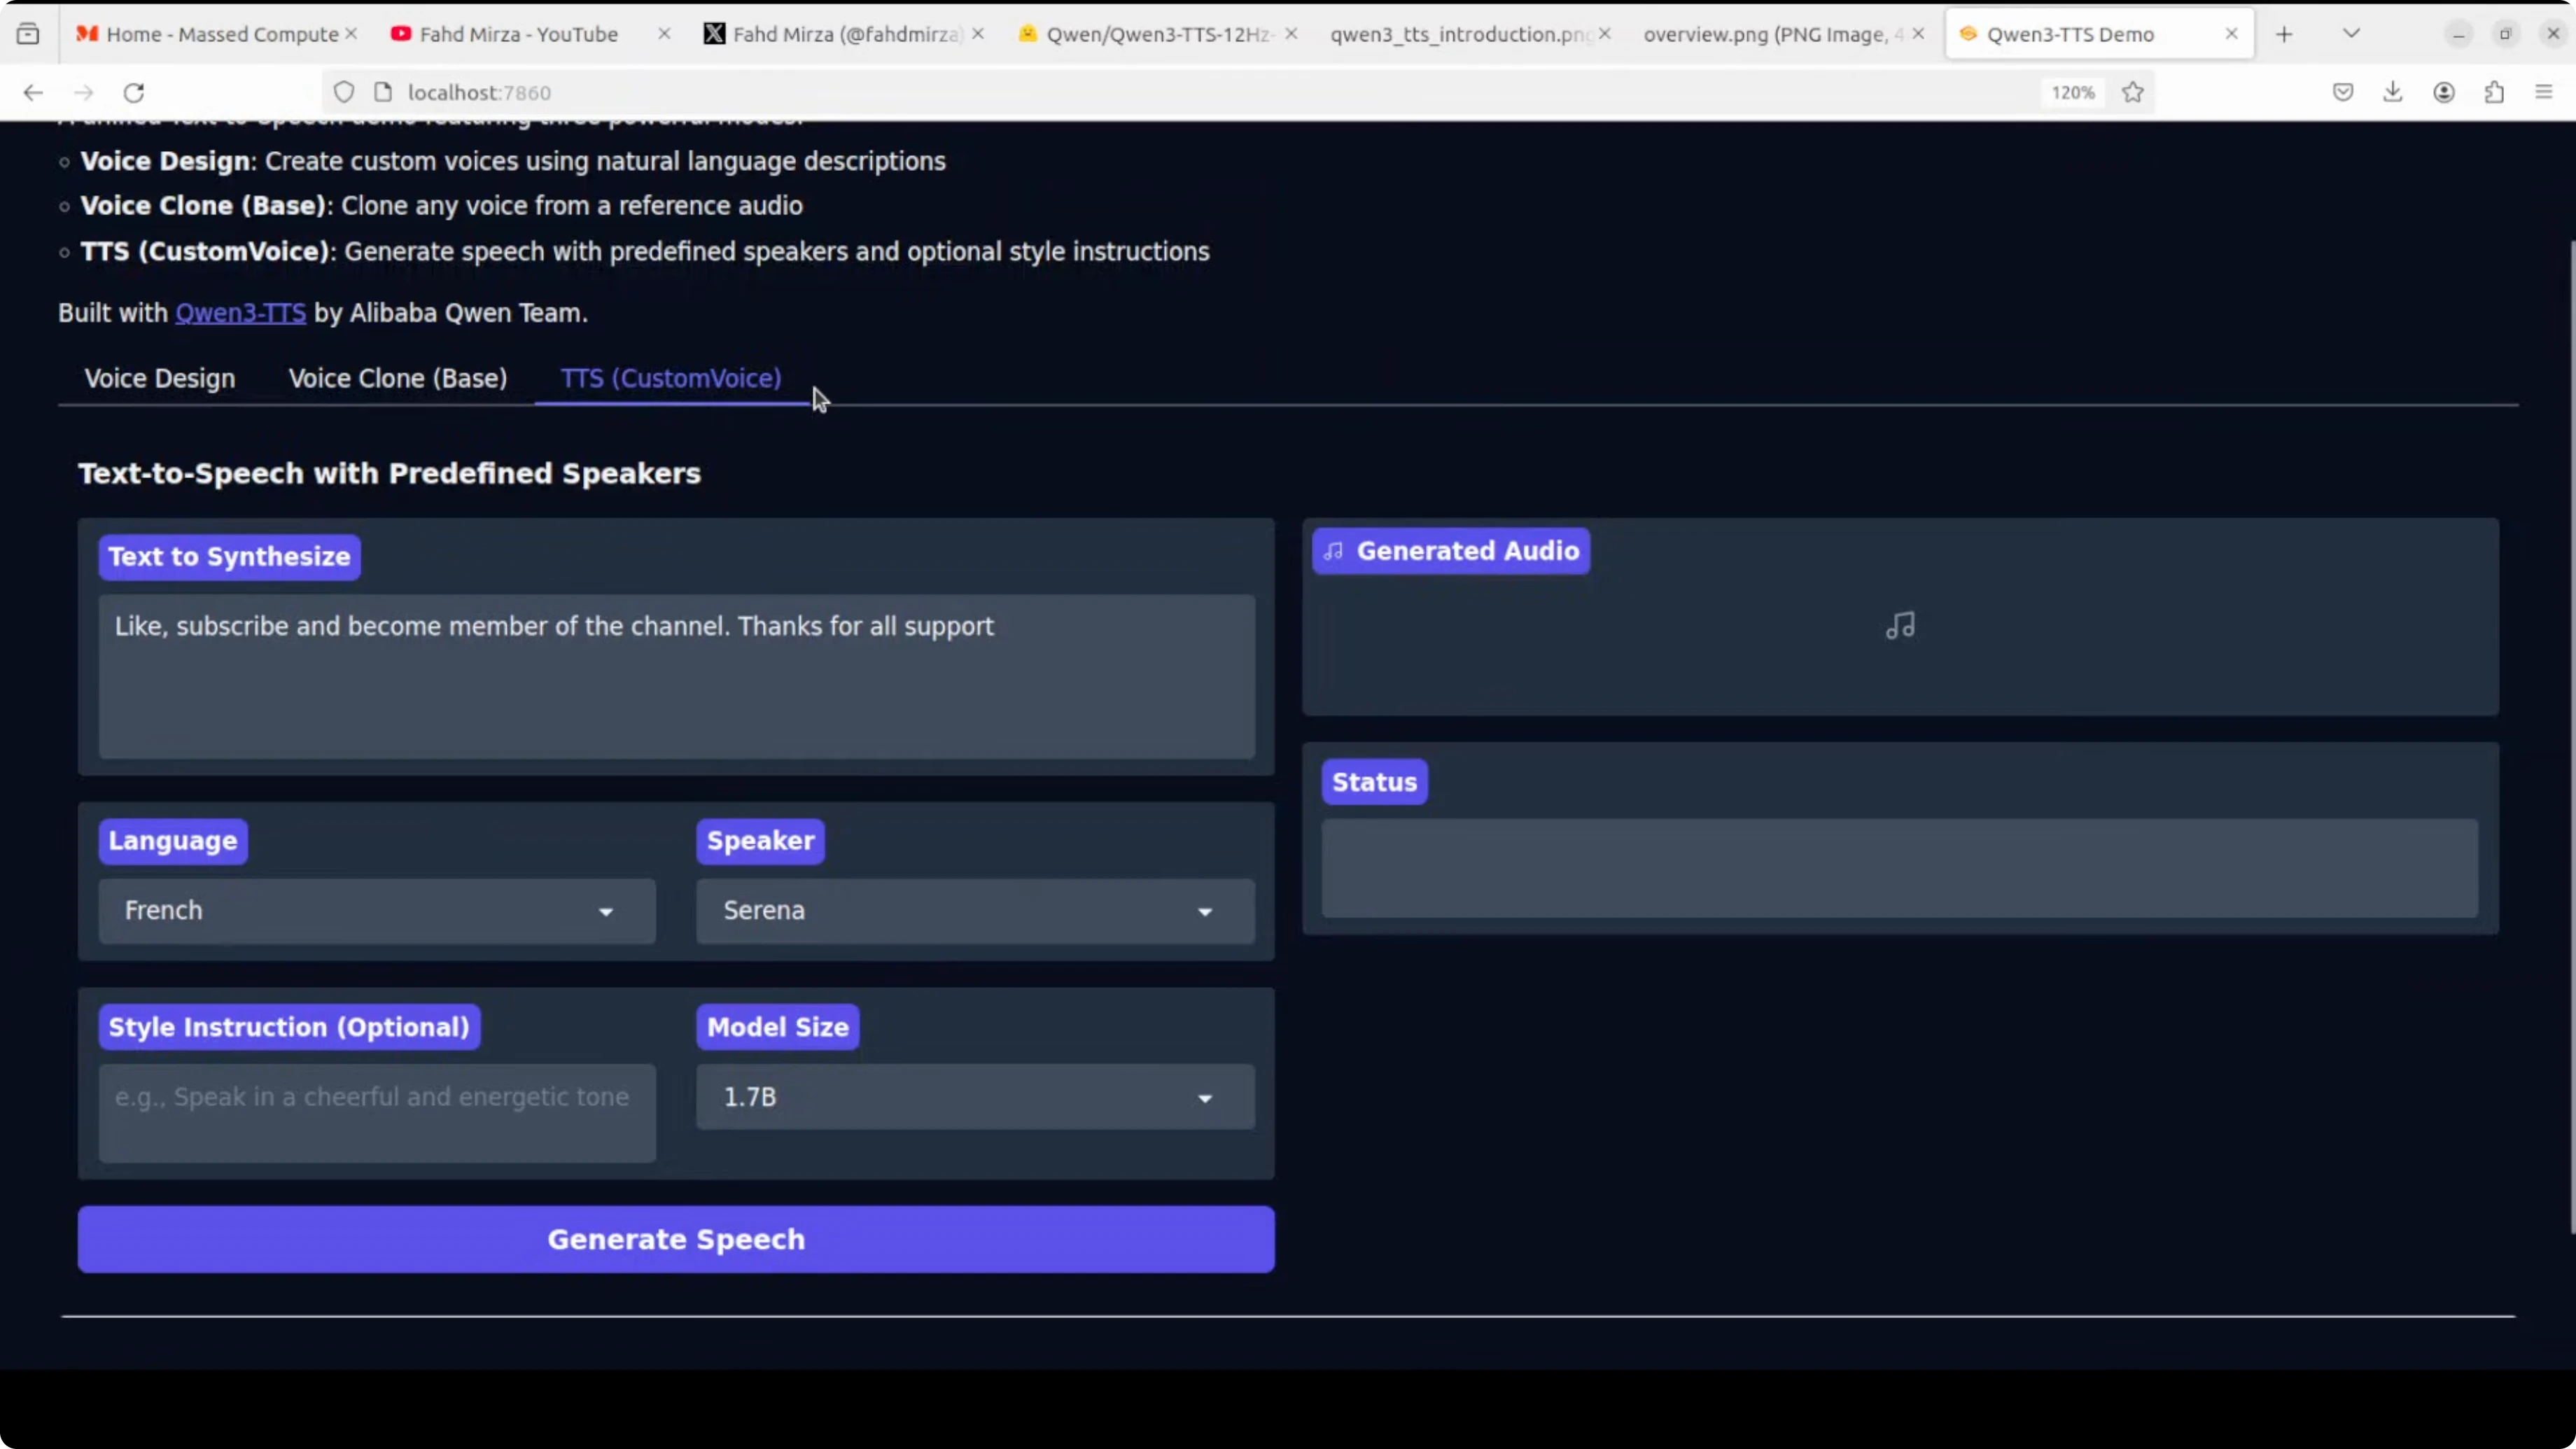Image resolution: width=2576 pixels, height=1449 pixels.
Task: Switch to the Voice Design tab
Action: tap(160, 378)
